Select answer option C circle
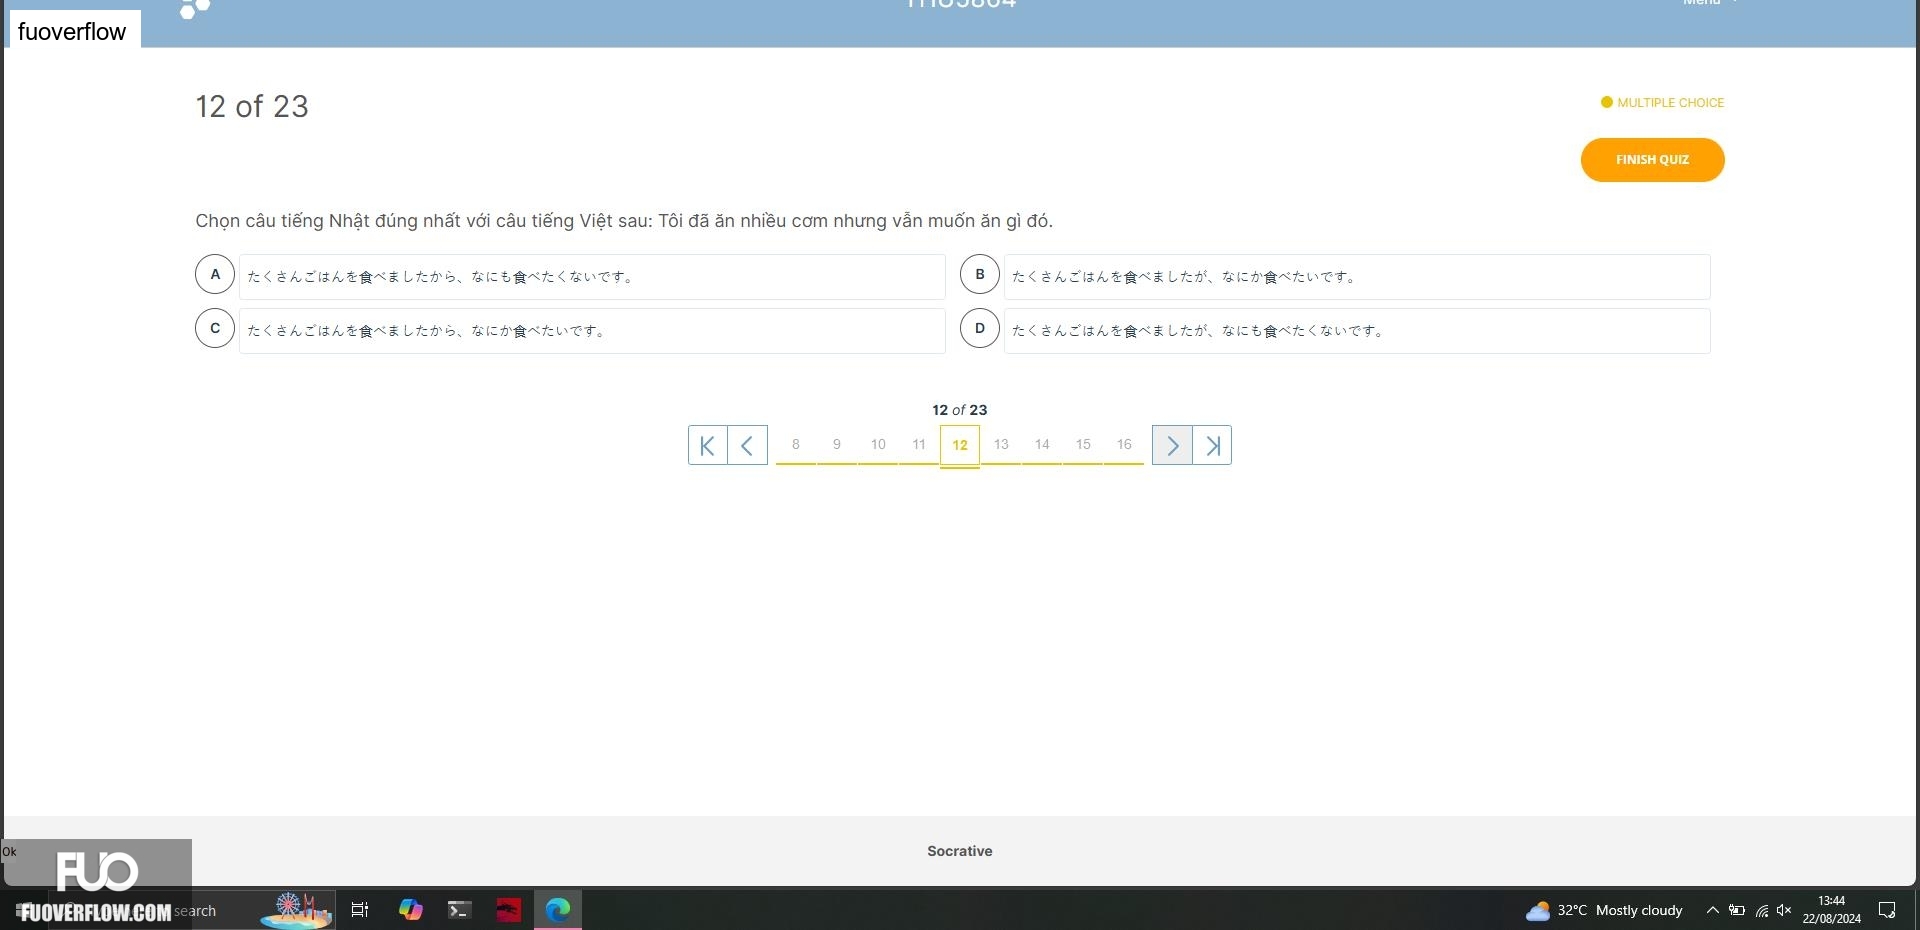Screen dimensions: 1920x930 click(215, 328)
